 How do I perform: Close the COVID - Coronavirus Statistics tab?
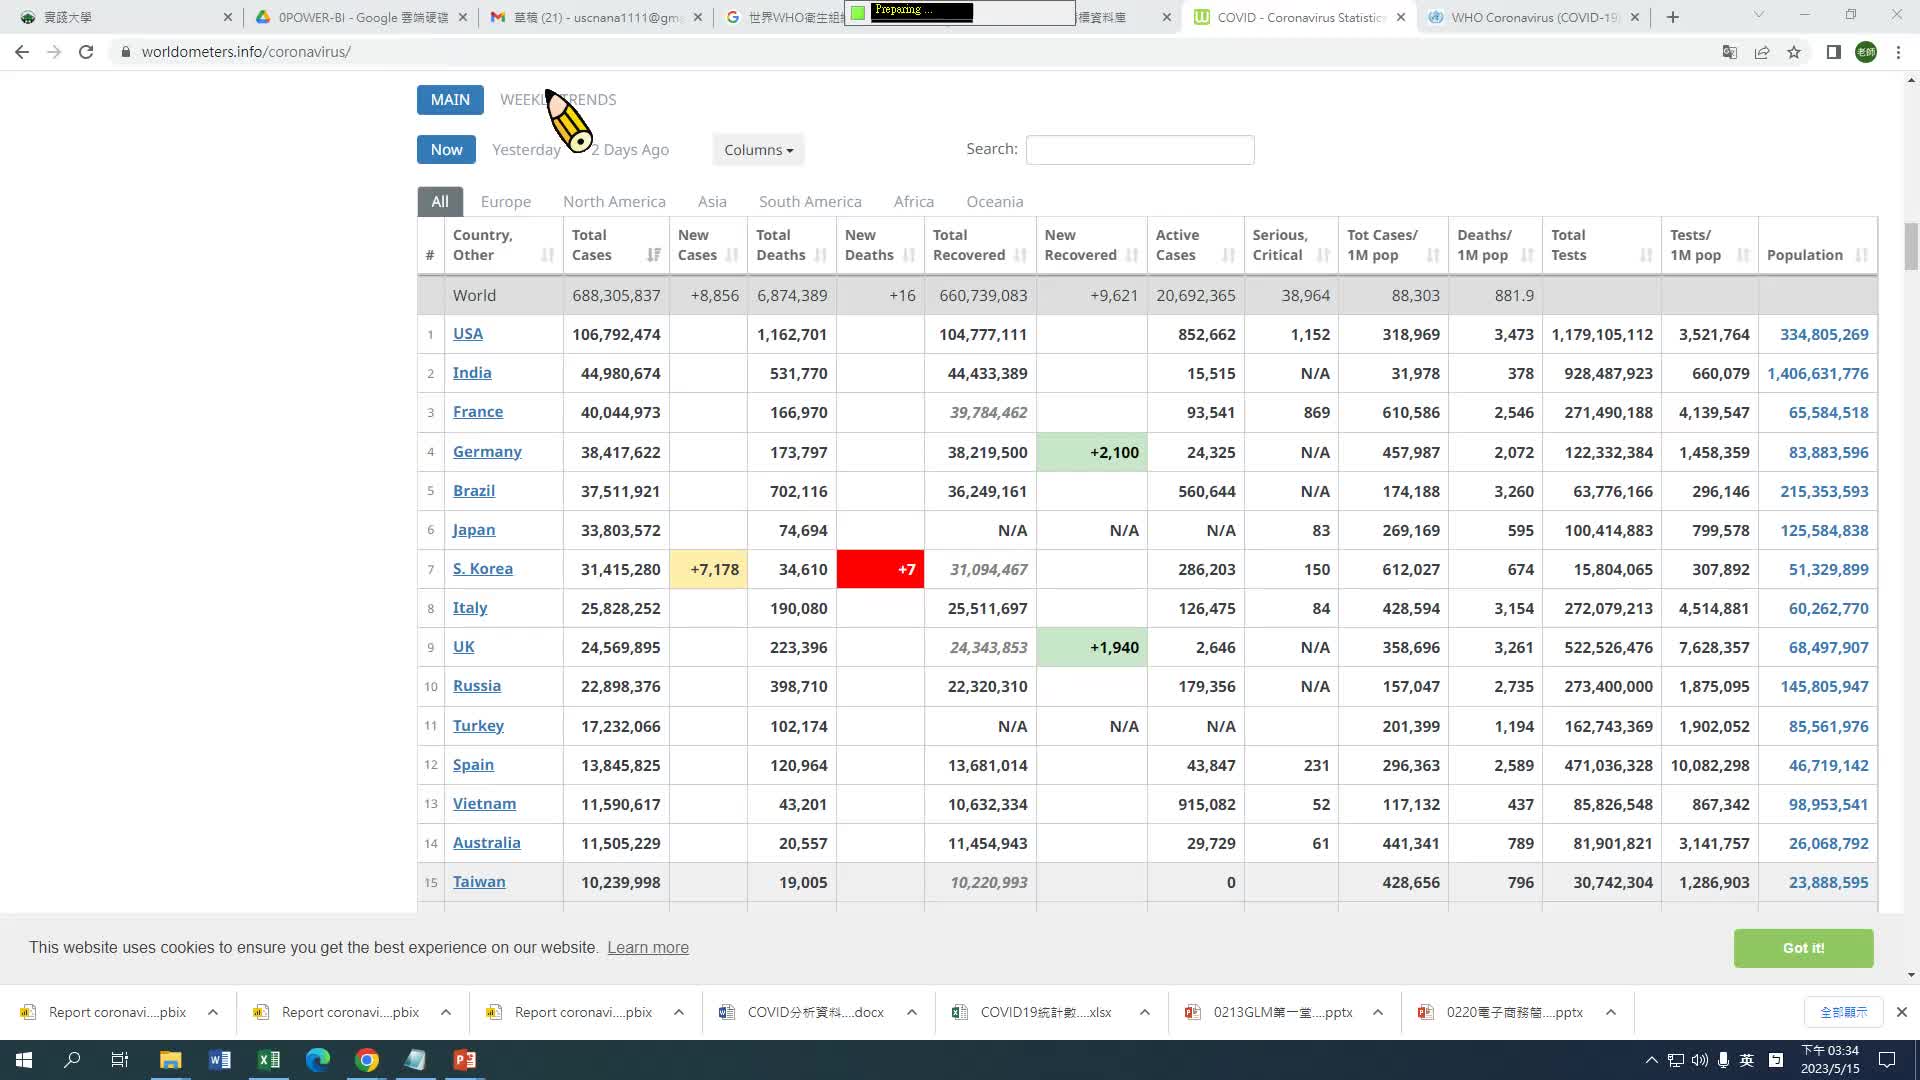pos(1401,17)
